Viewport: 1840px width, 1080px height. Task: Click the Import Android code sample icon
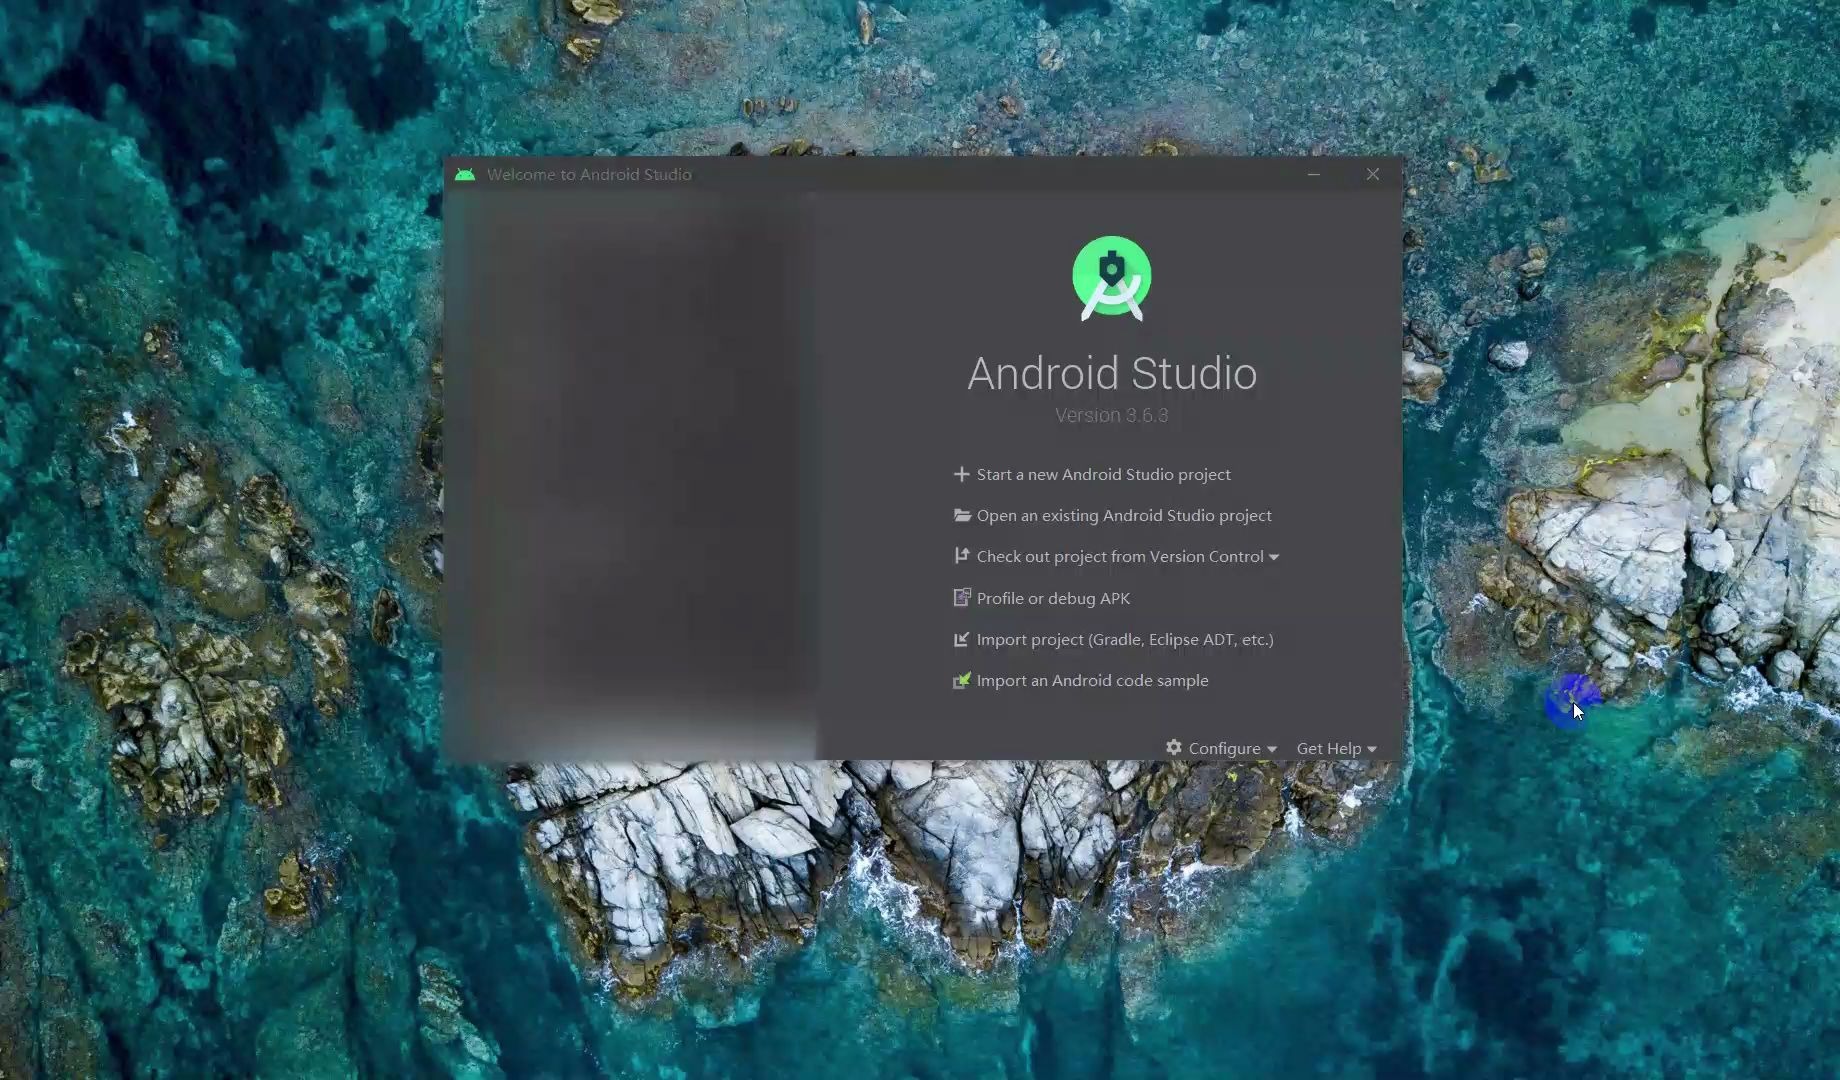click(x=962, y=680)
